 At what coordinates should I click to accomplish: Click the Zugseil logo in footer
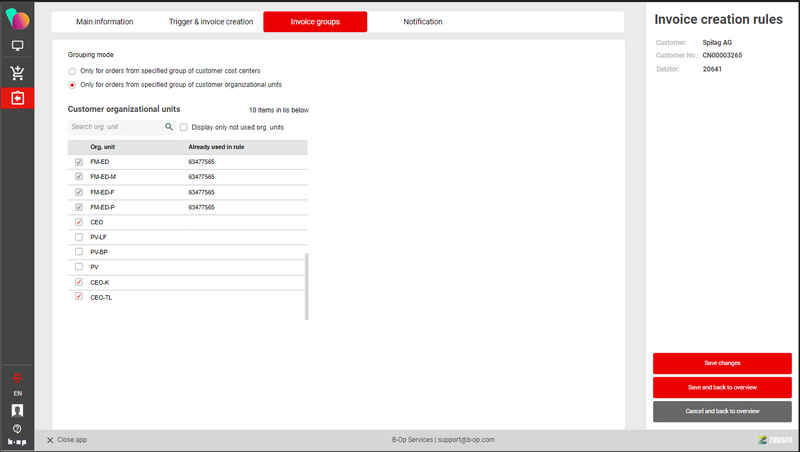pos(776,440)
